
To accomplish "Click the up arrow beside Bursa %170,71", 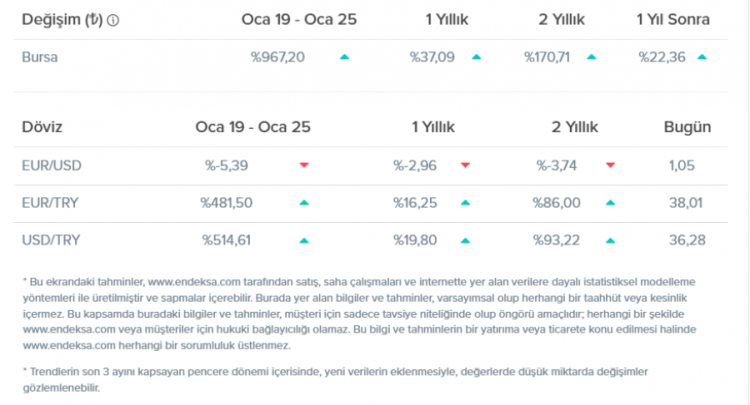I will [x=591, y=57].
